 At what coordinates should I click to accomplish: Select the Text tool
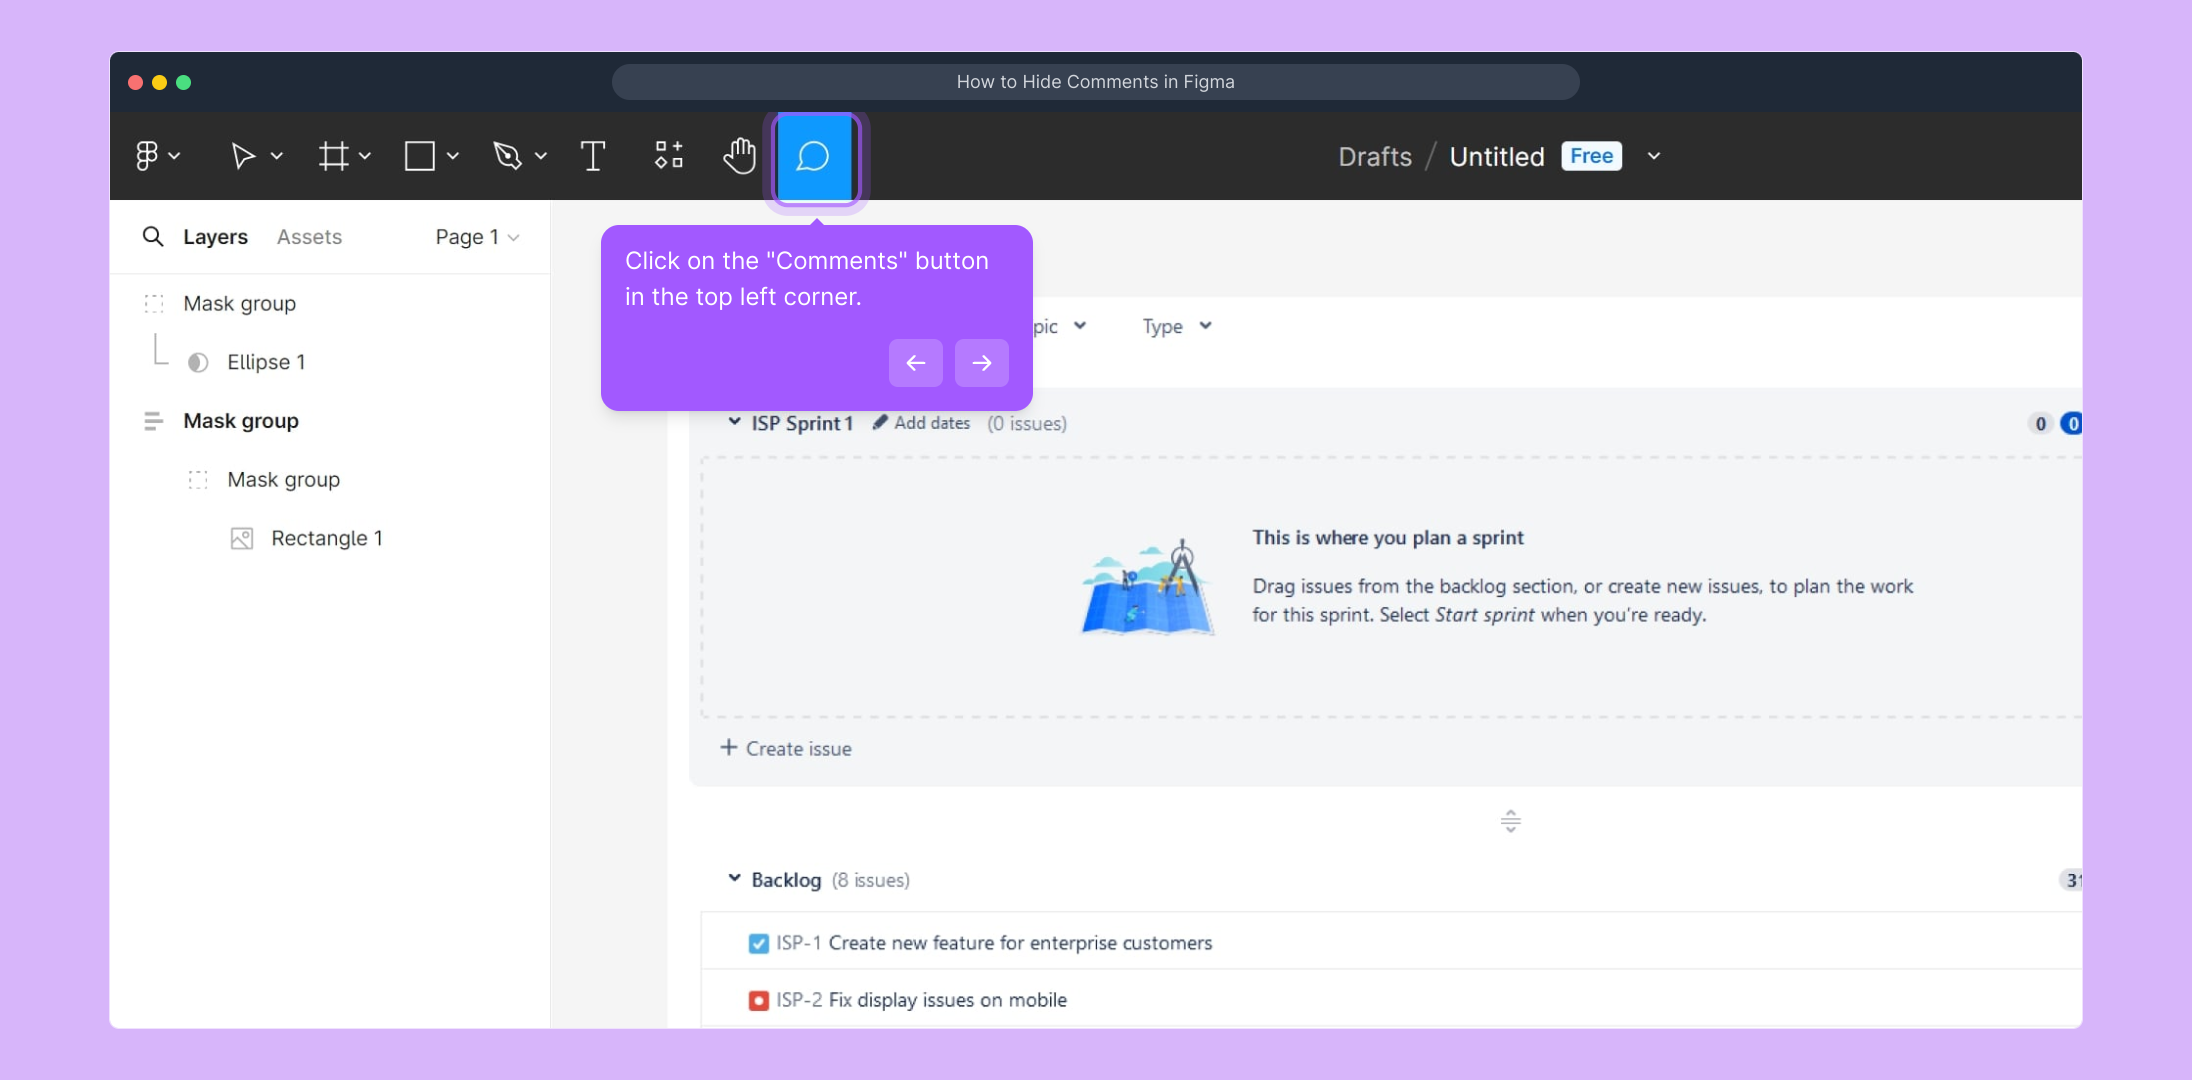[x=593, y=156]
